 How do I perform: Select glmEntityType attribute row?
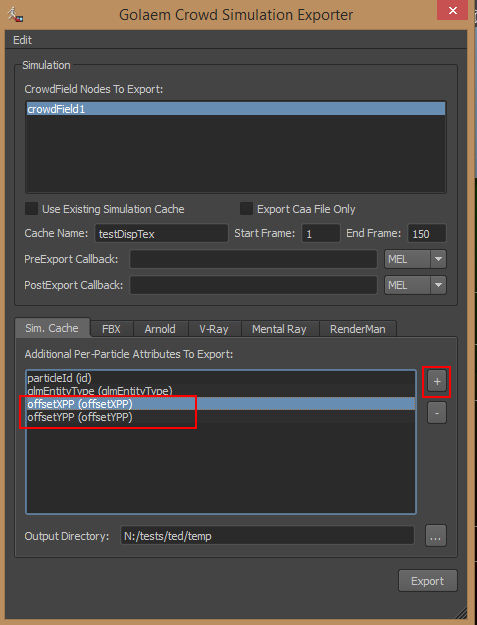coord(221,391)
